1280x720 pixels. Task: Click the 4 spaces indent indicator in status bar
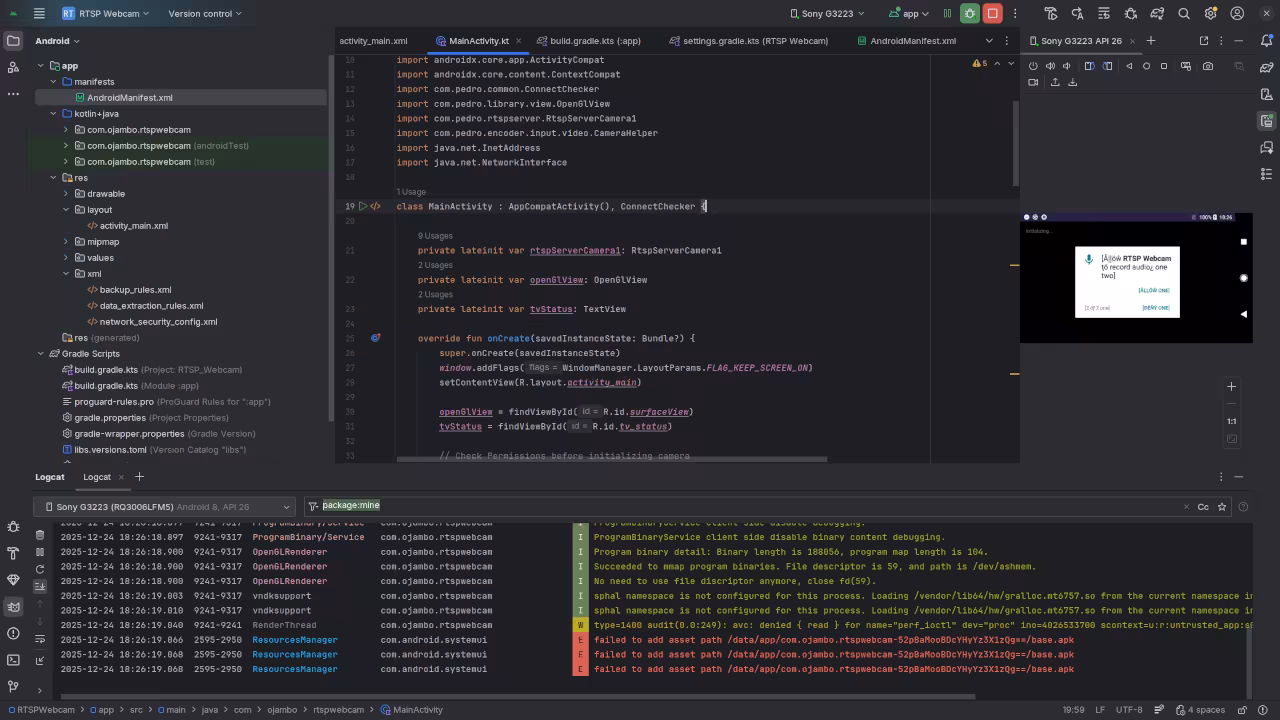(1205, 709)
